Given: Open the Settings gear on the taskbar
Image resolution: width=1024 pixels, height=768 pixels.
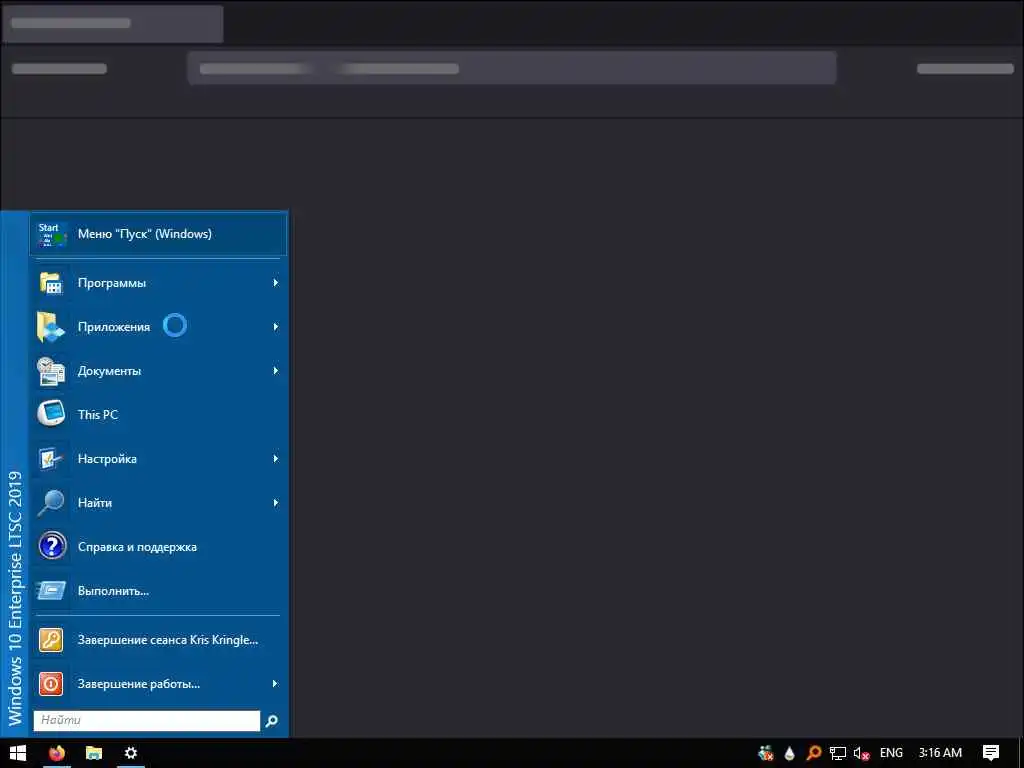Looking at the screenshot, I should pyautogui.click(x=131, y=753).
